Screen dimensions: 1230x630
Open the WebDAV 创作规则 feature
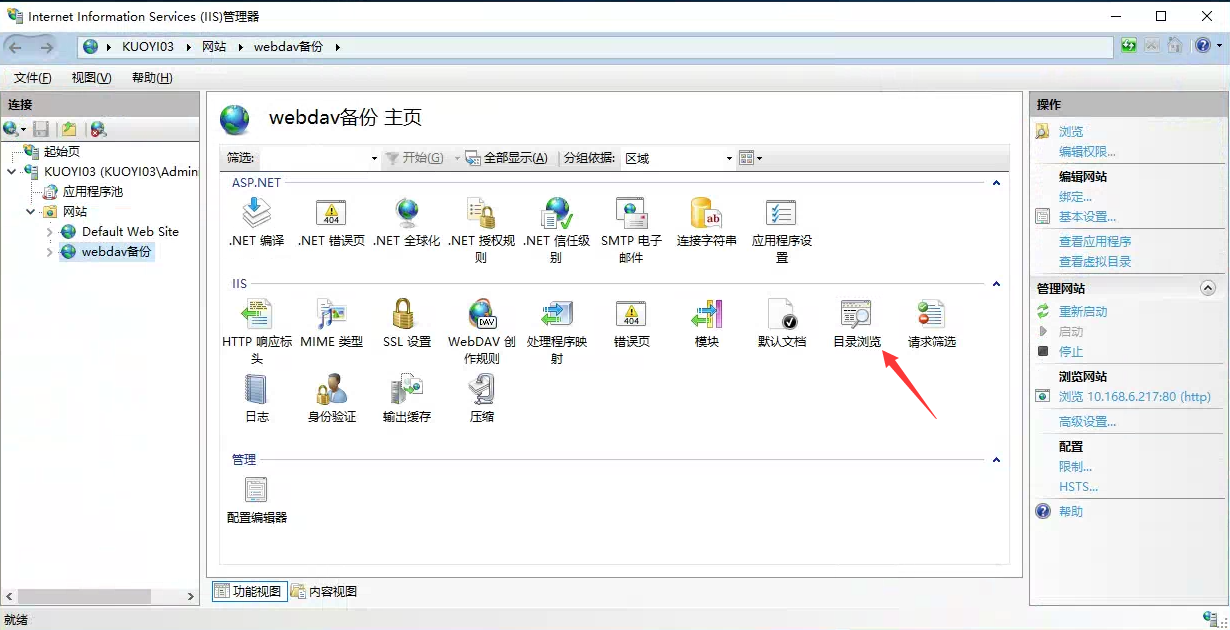pos(481,331)
